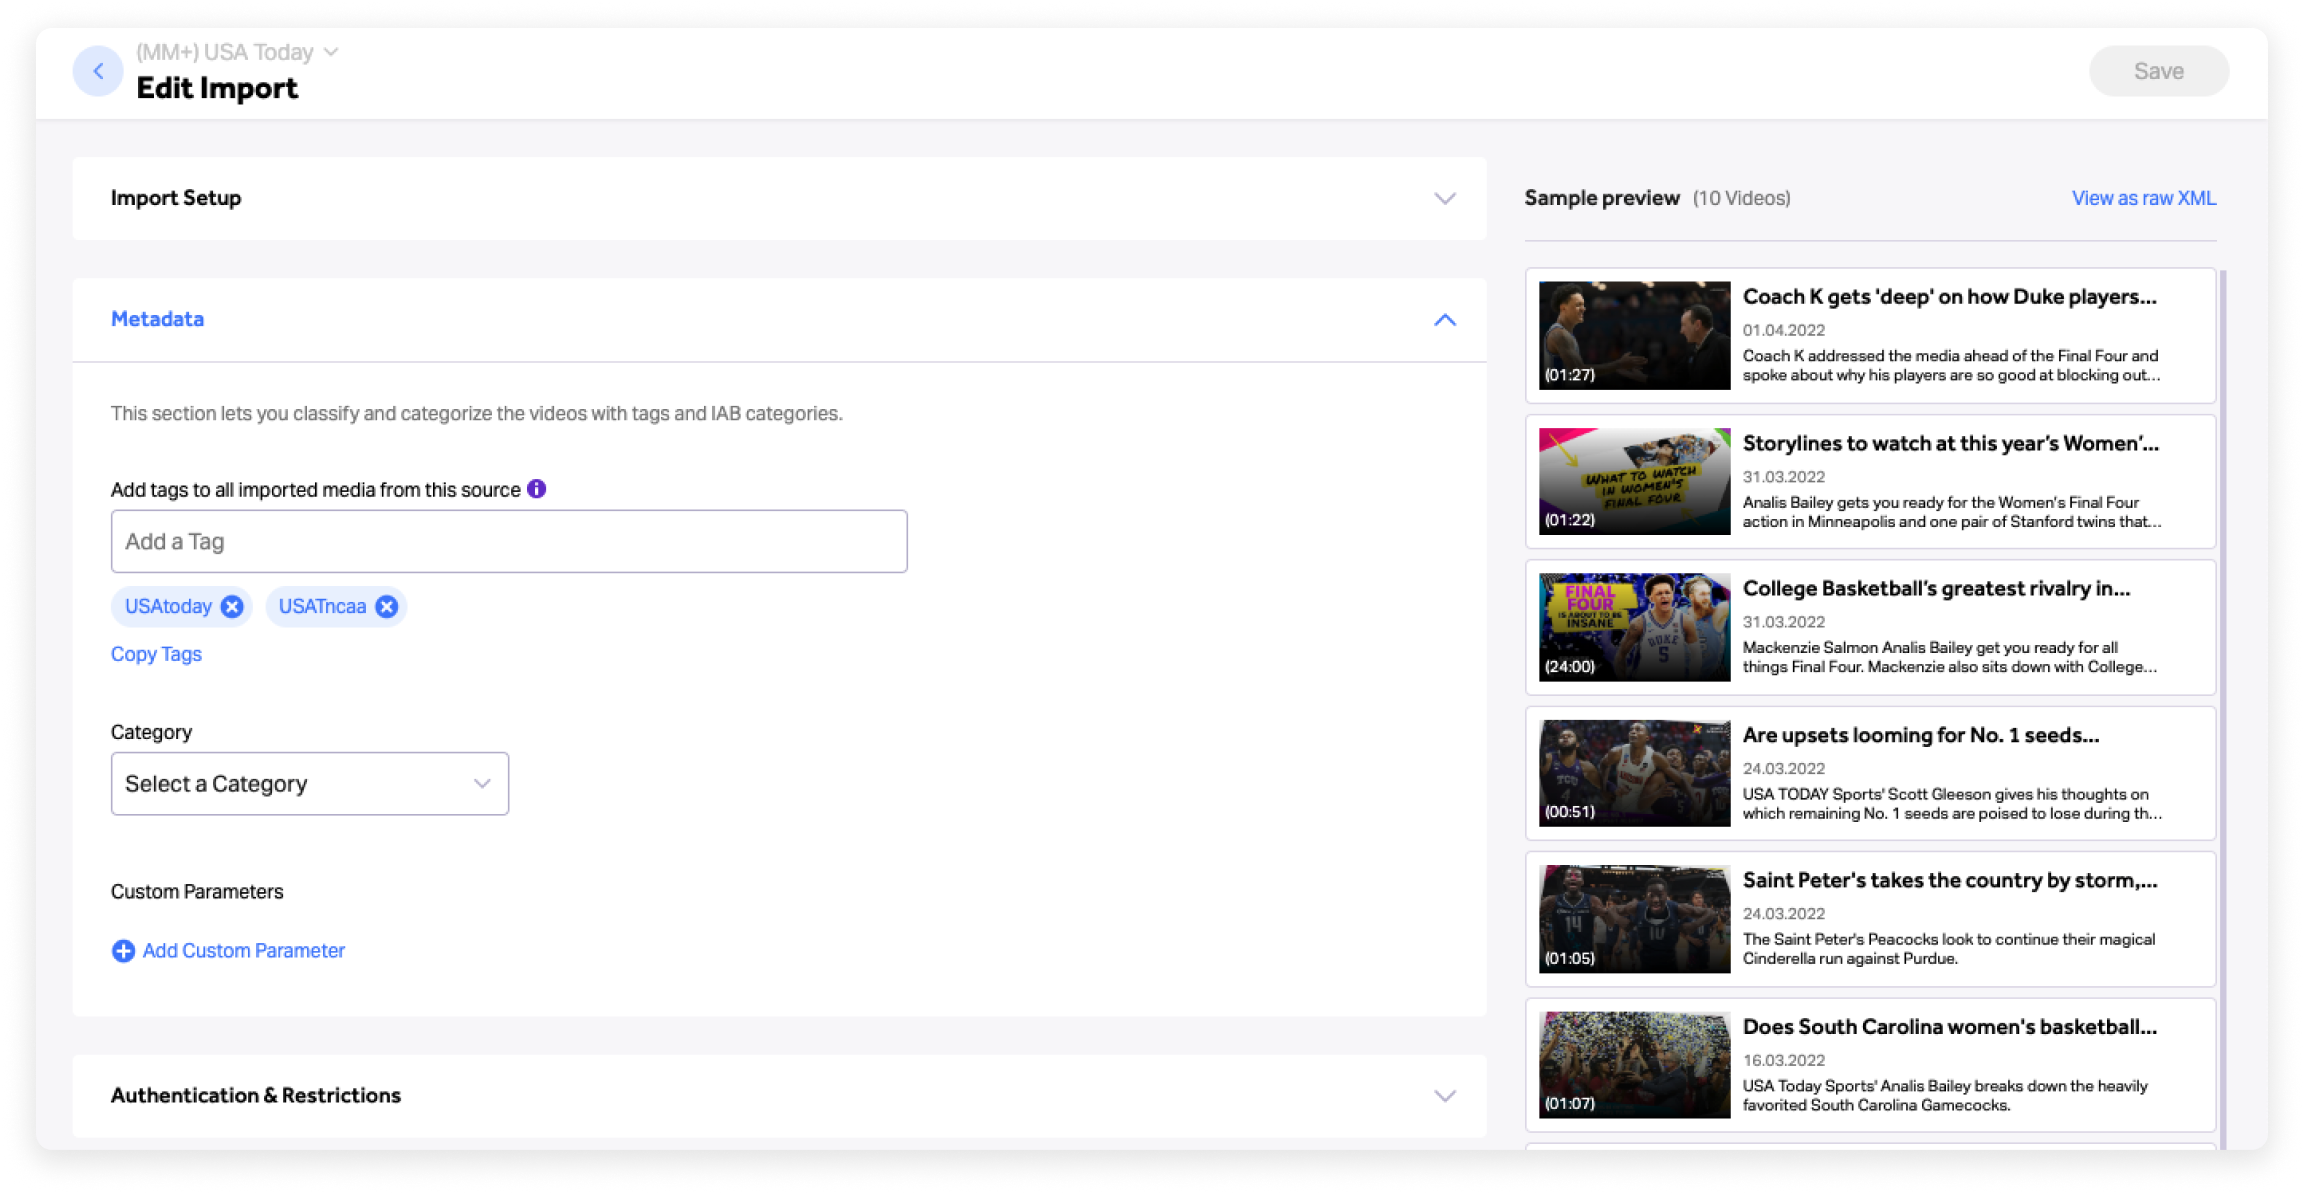Remove the USAtoday tag
Viewport: 2304px width, 1194px height.
coord(232,607)
